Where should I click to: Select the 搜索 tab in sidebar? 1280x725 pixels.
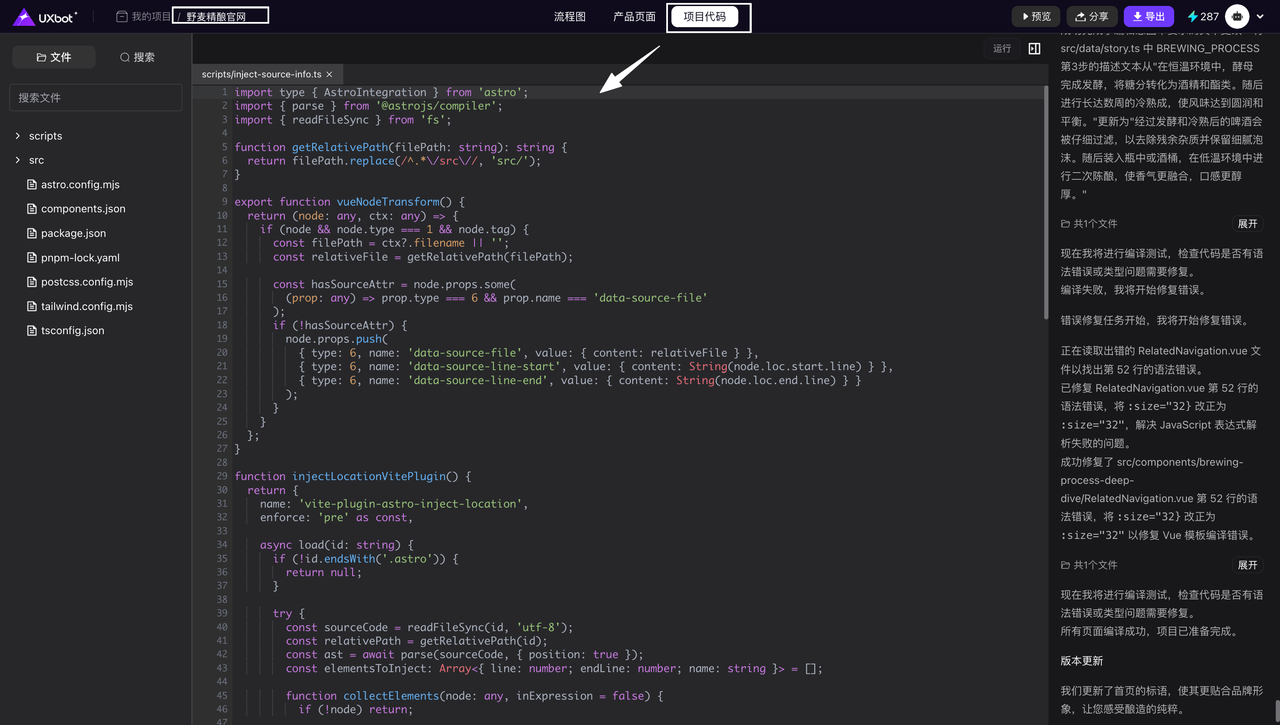coord(137,57)
